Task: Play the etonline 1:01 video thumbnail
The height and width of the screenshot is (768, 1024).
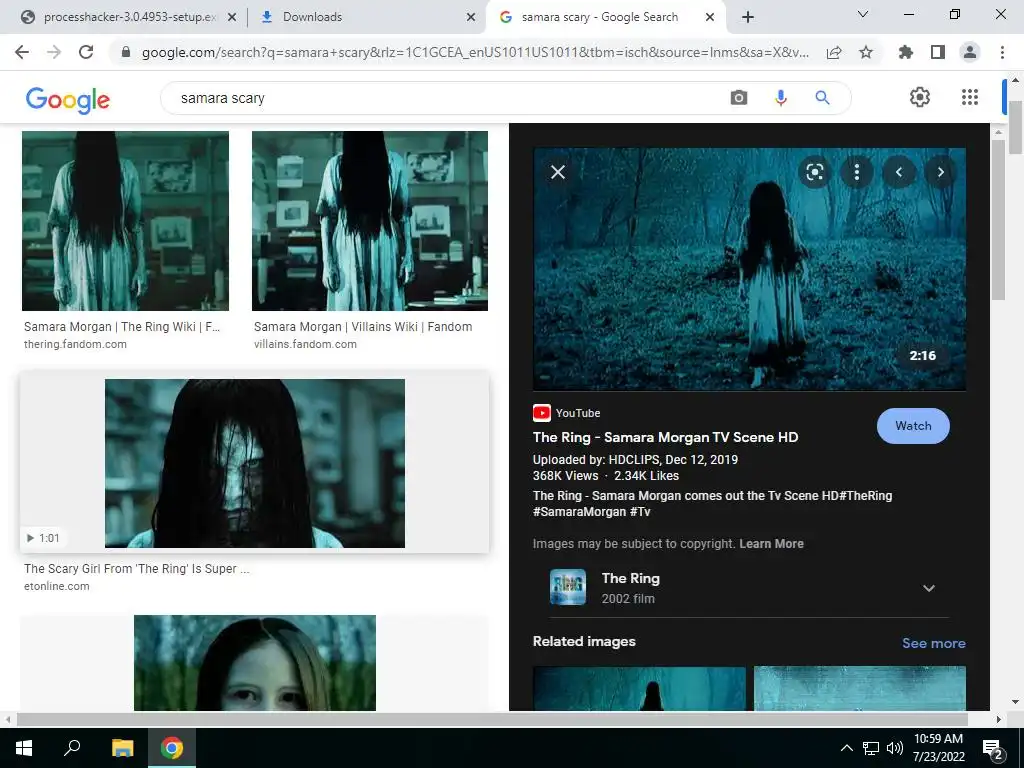Action: (255, 463)
